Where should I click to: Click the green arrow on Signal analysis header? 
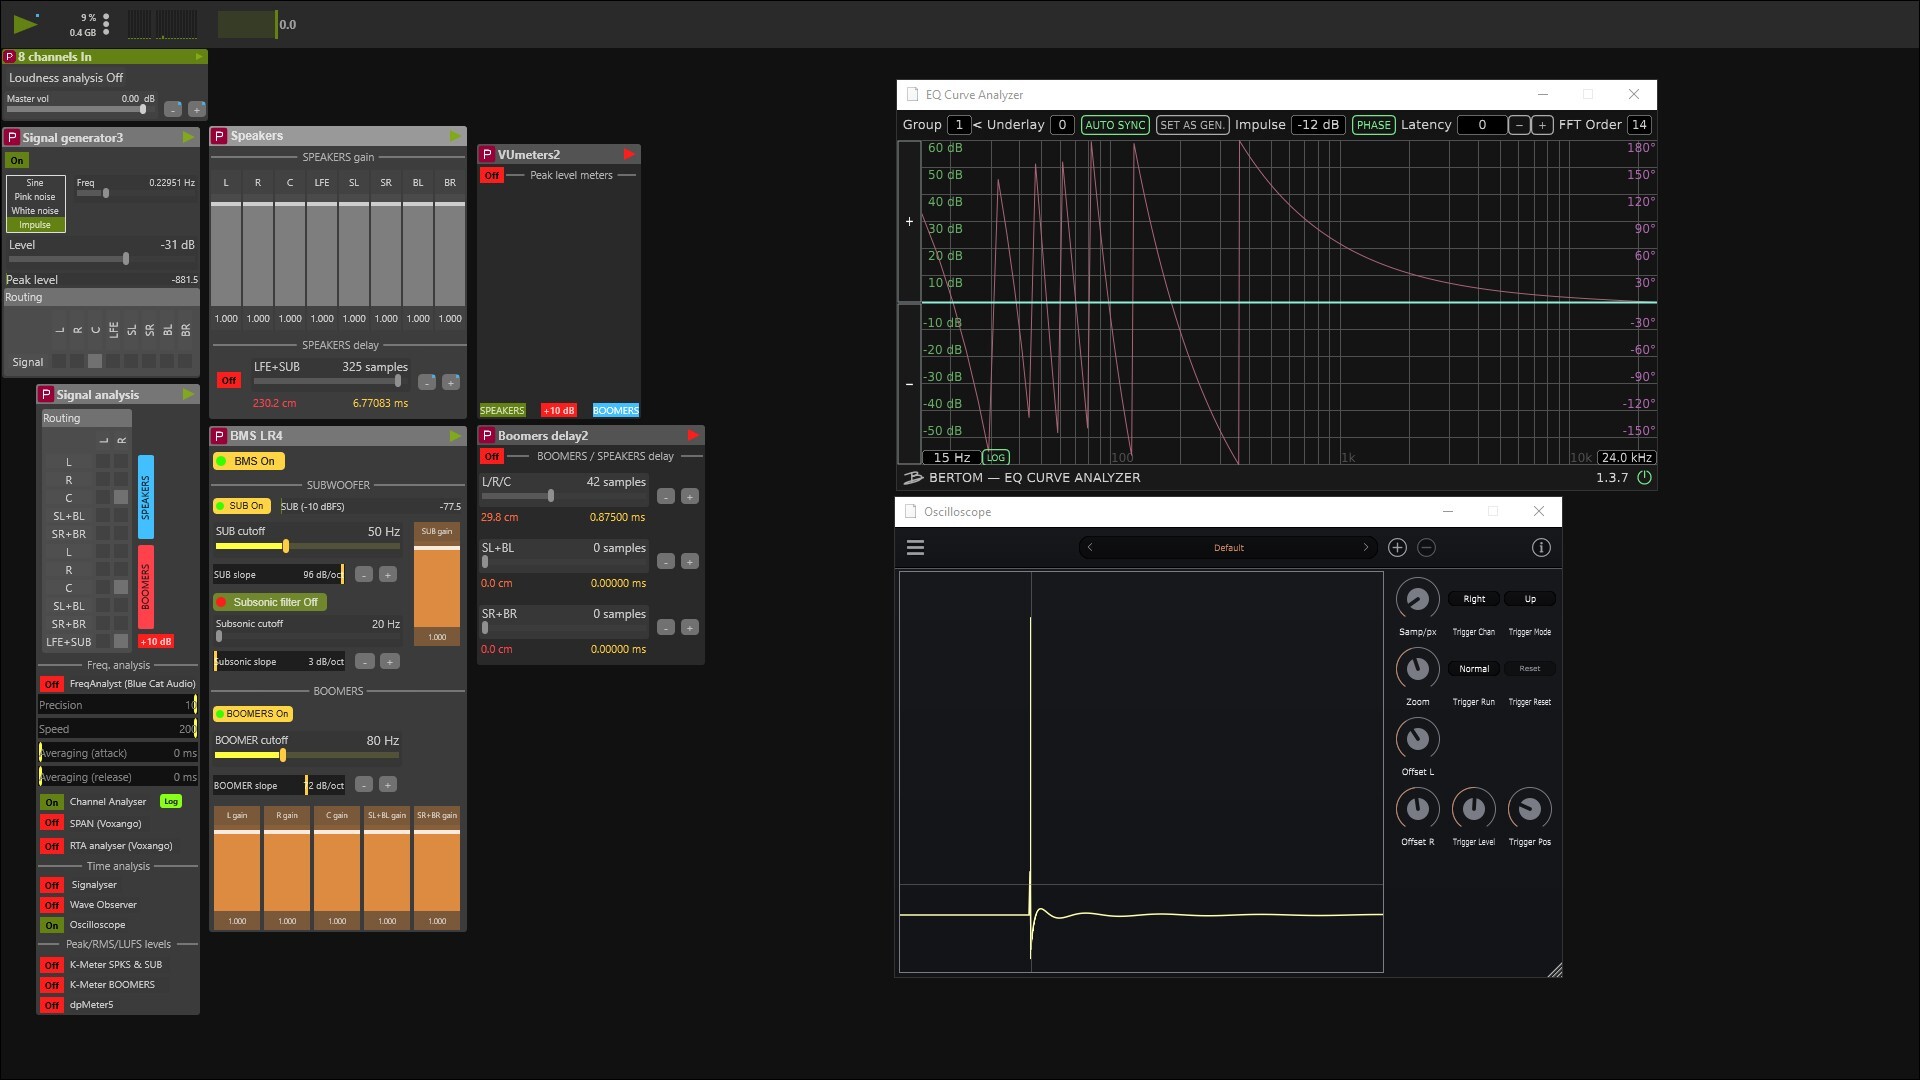click(188, 395)
